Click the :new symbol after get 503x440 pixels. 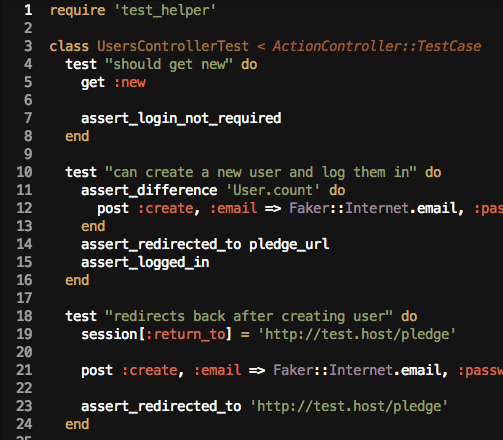tap(130, 82)
